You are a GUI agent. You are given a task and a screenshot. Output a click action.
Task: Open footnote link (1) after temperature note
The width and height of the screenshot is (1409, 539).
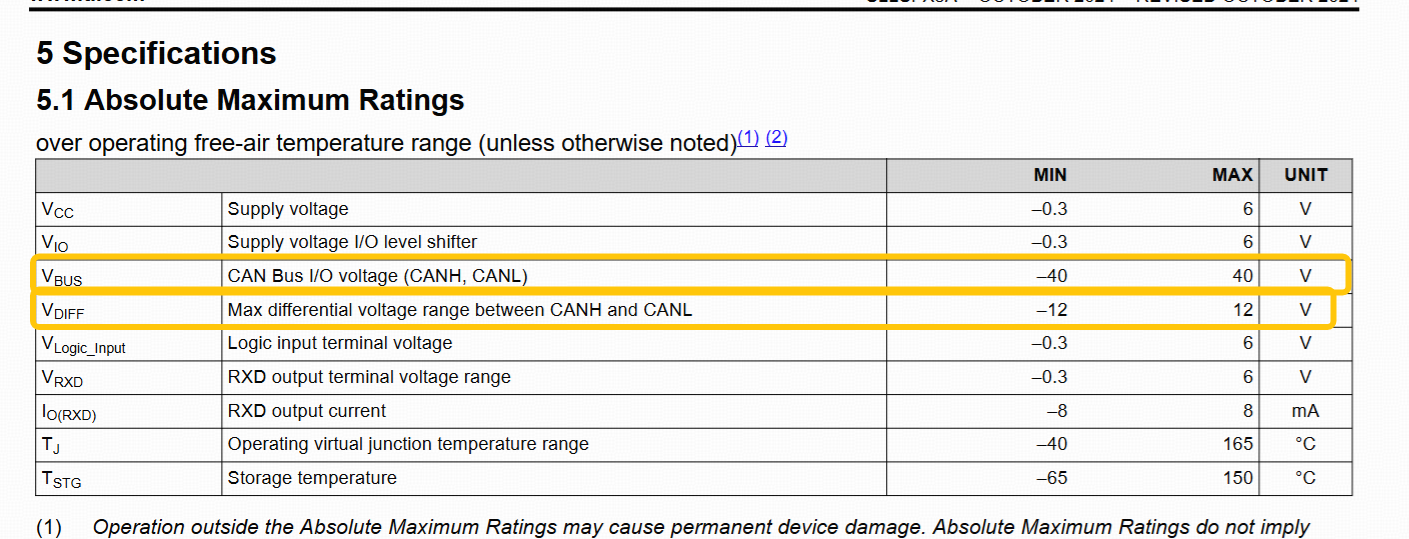tap(748, 139)
